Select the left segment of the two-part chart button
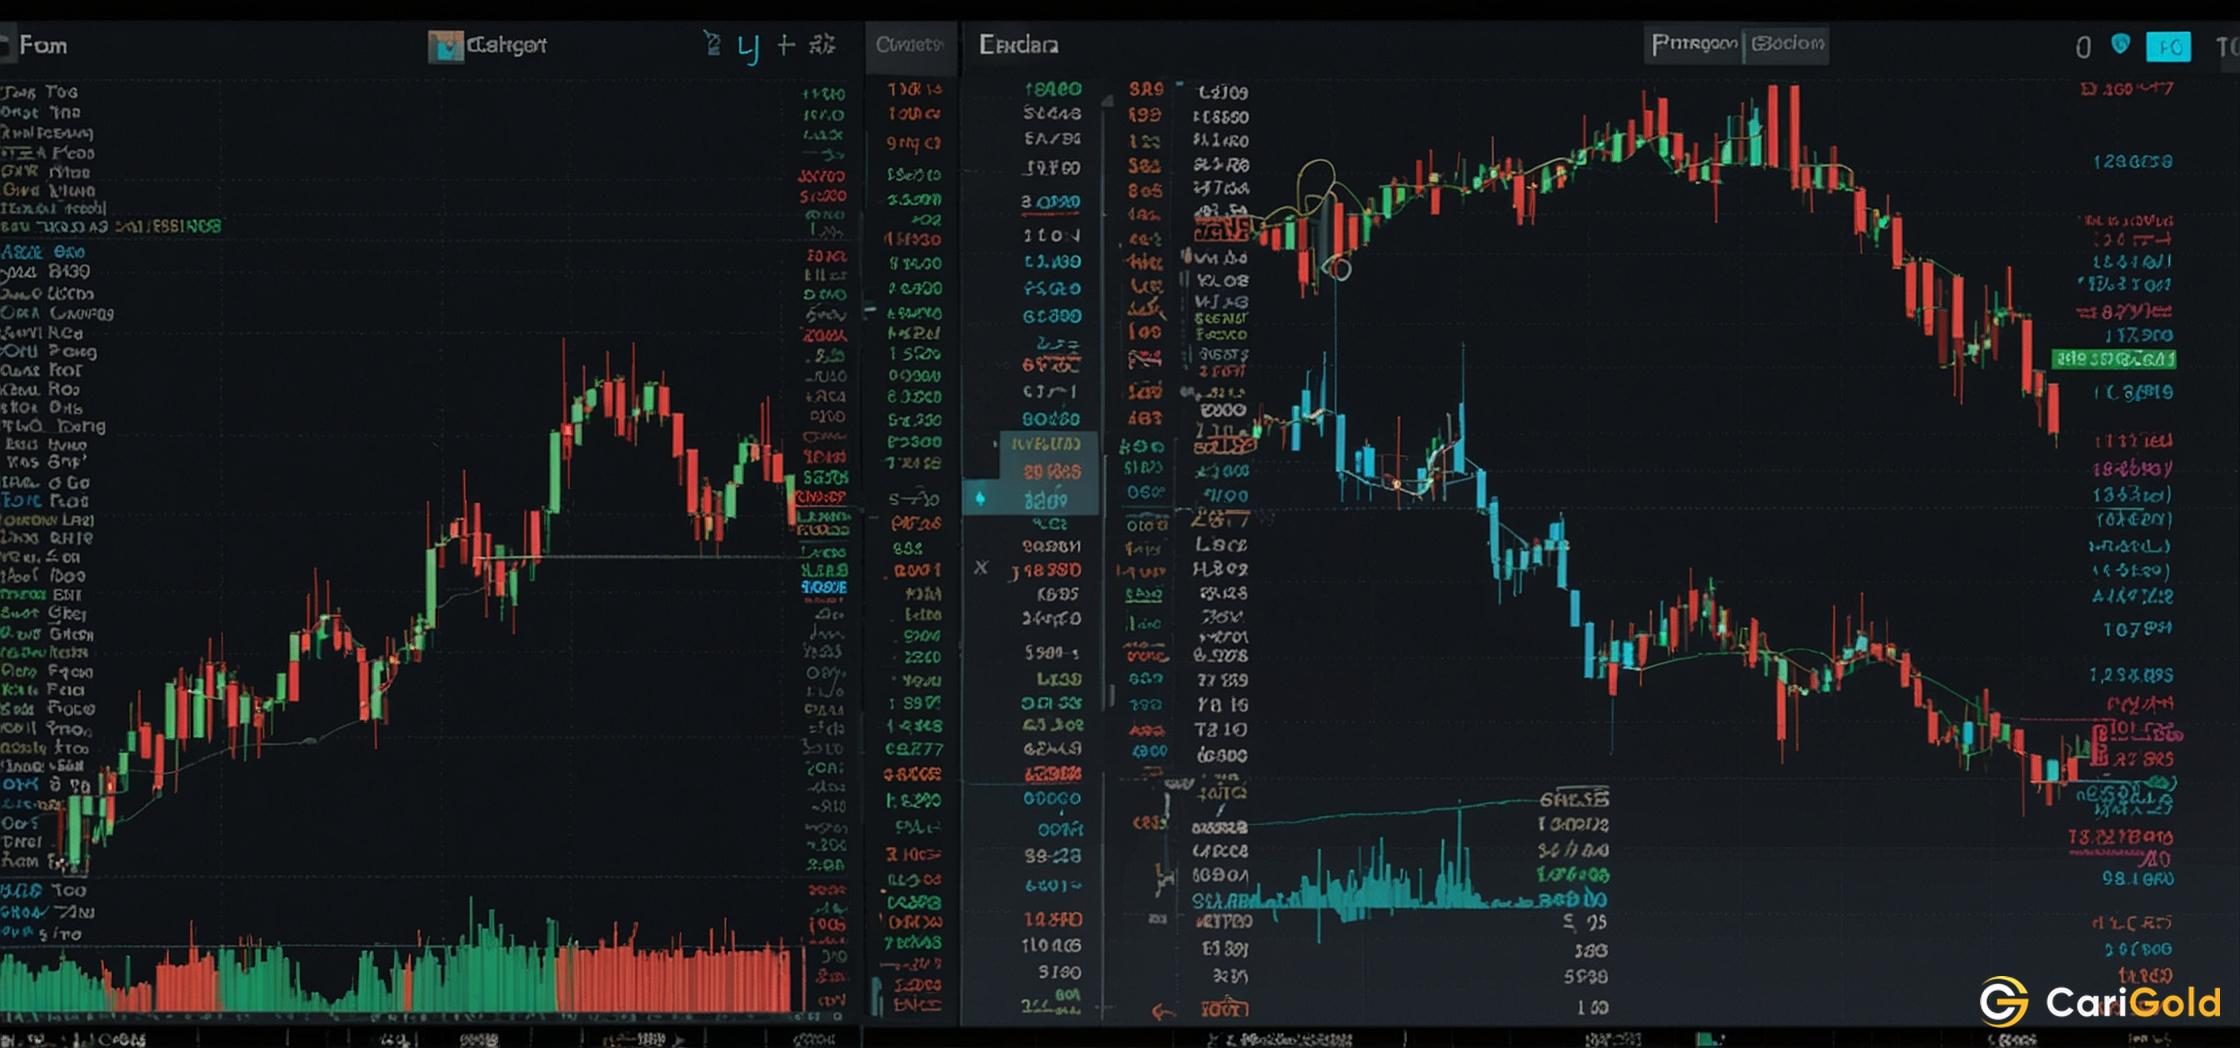This screenshot has height=1048, width=2240. 1694,44
